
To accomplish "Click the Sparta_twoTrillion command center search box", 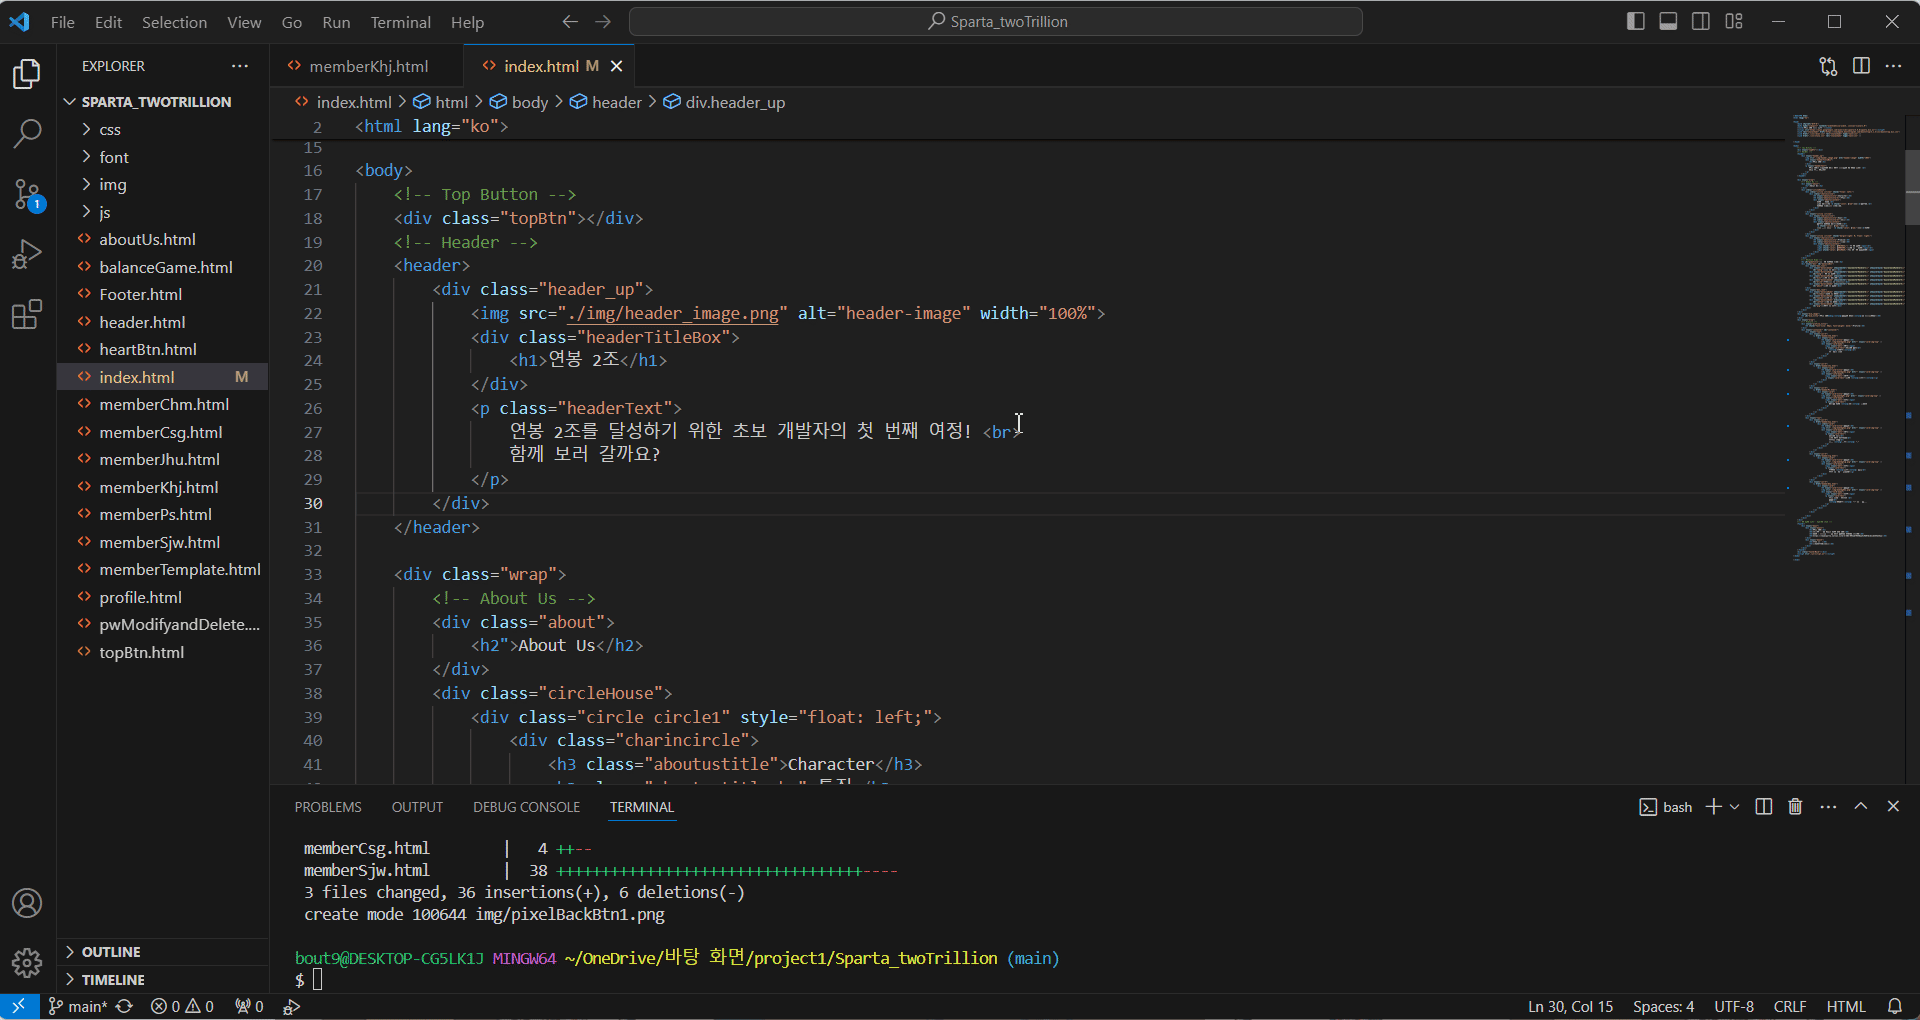I will [996, 22].
